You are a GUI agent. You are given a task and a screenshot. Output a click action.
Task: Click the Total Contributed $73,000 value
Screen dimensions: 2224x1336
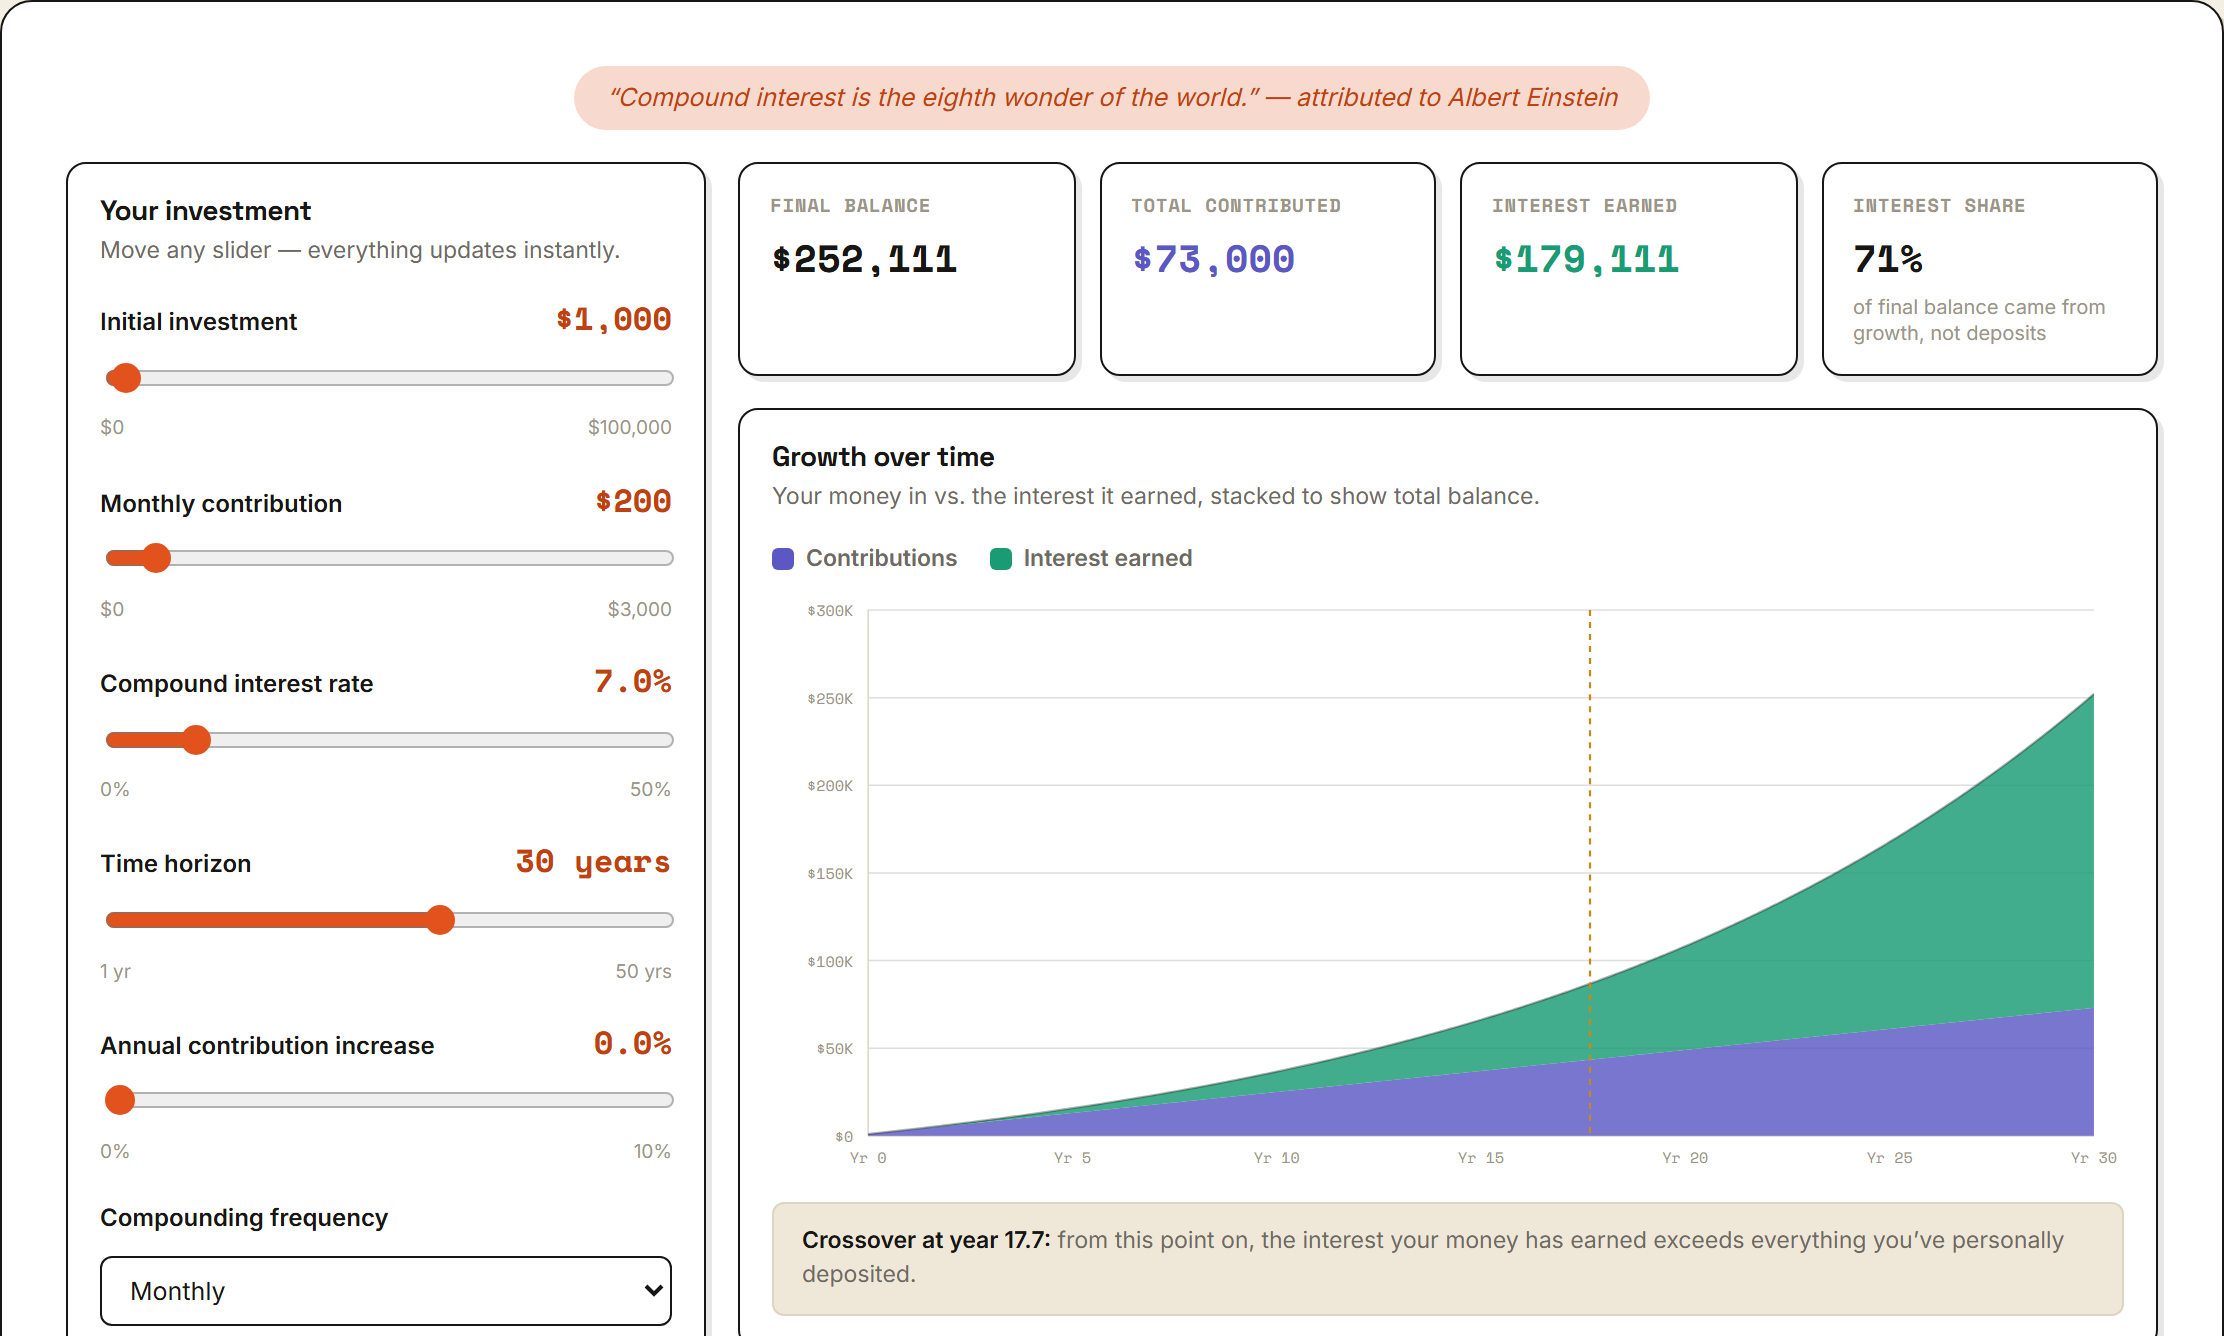(x=1213, y=260)
